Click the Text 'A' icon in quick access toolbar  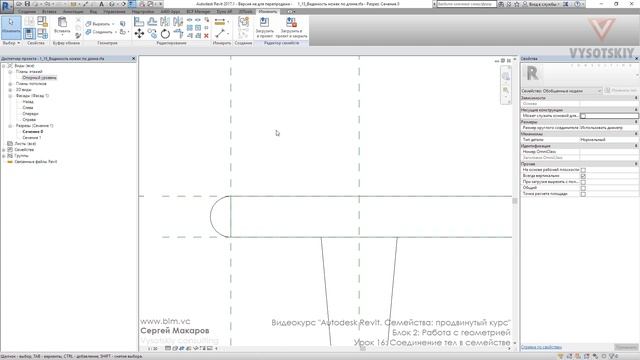[102, 4]
